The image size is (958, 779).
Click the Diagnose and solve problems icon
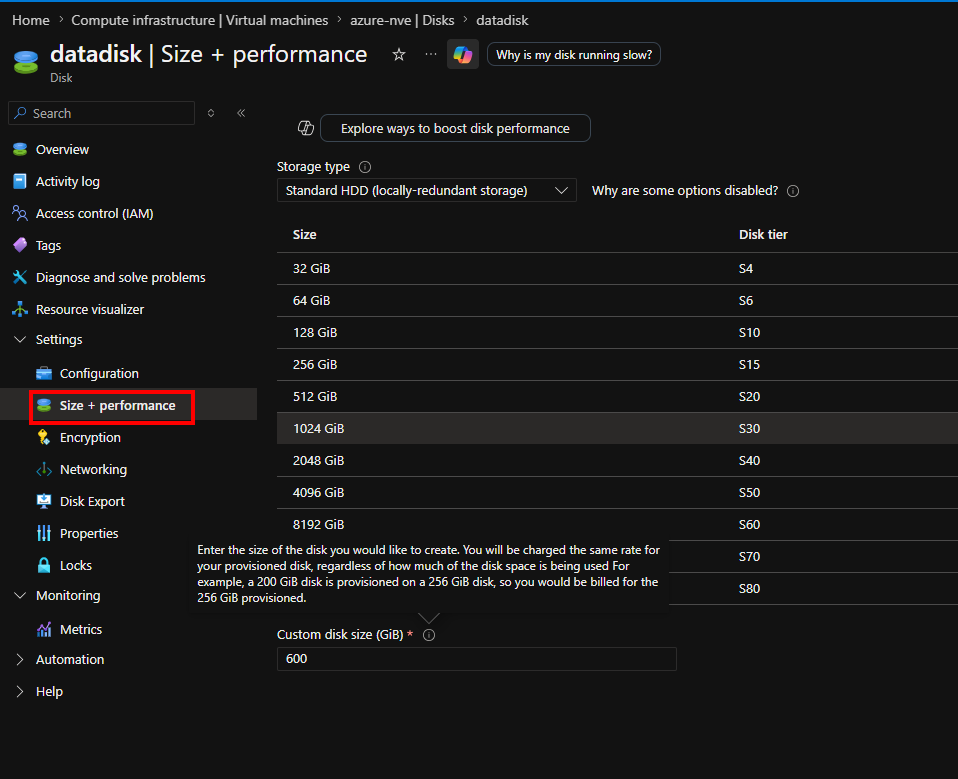pos(20,277)
